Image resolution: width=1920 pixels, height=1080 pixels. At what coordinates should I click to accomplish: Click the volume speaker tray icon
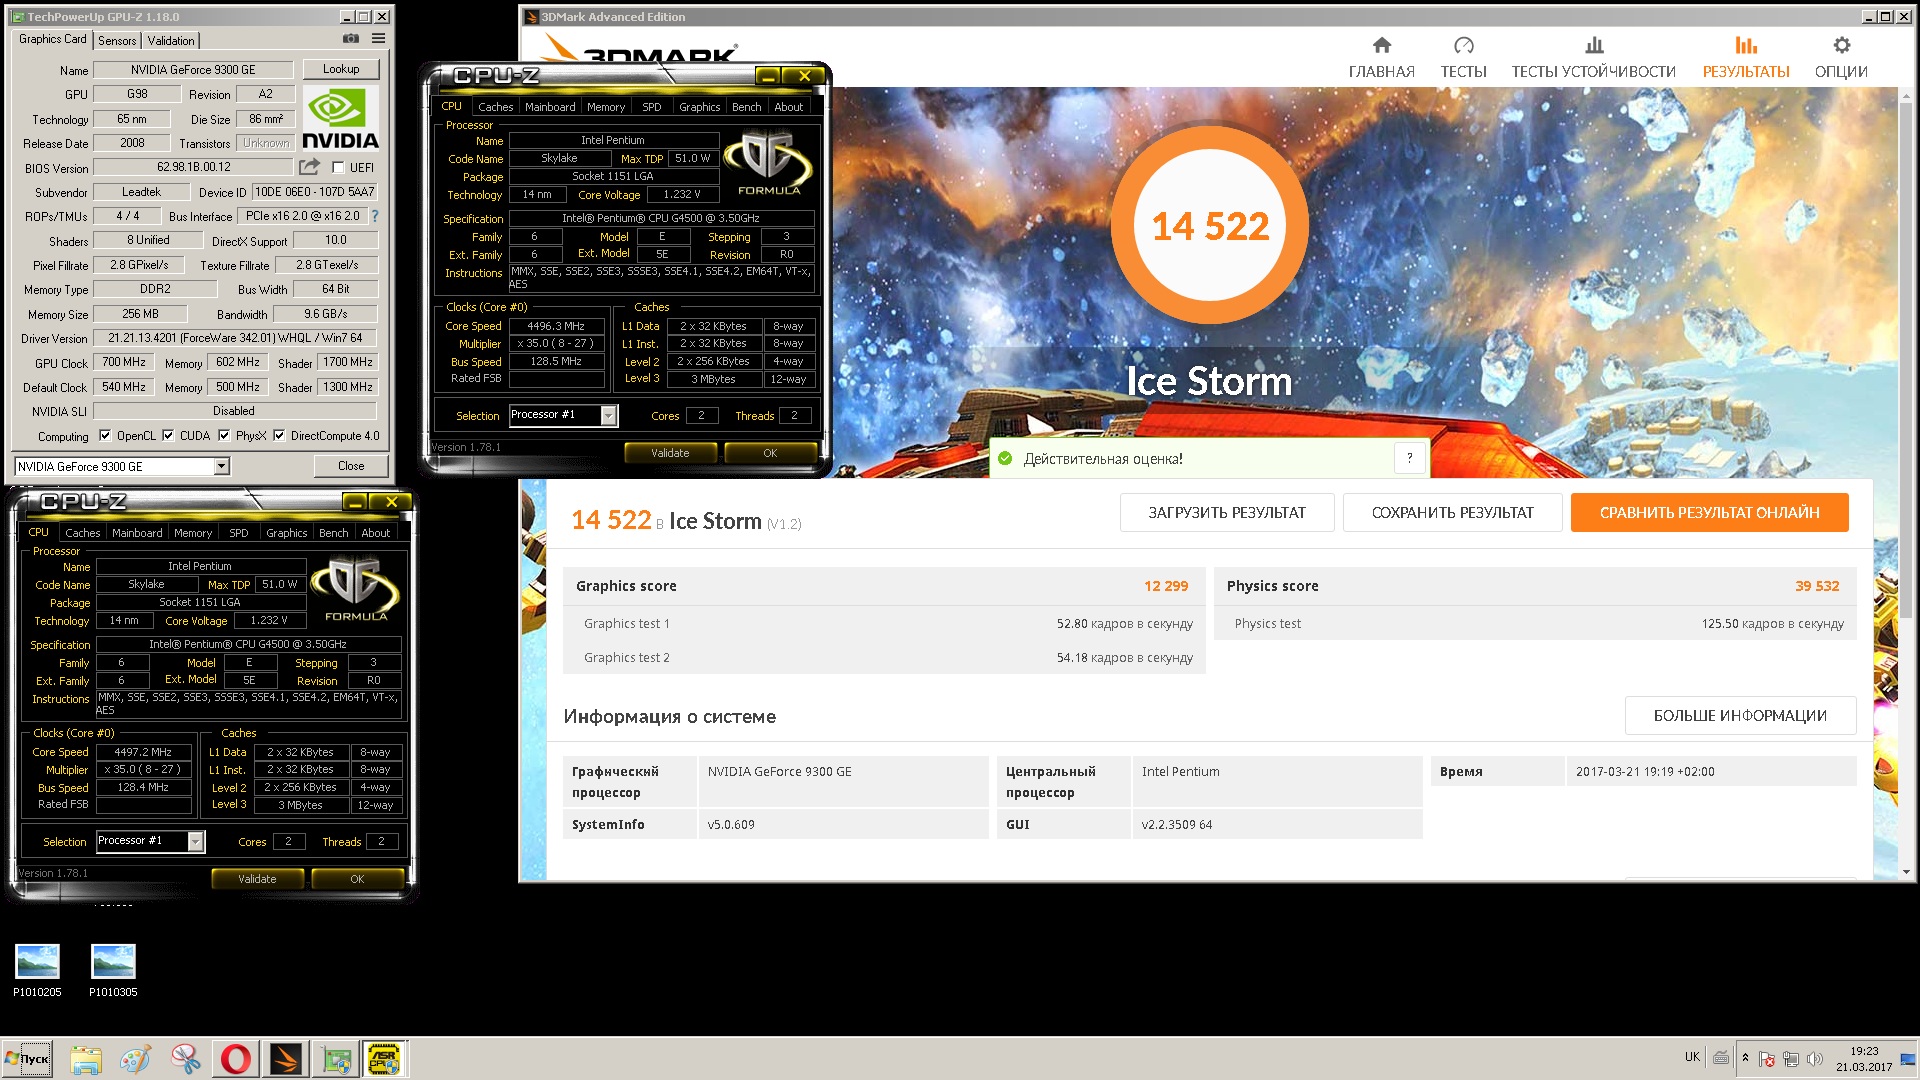[1814, 1058]
